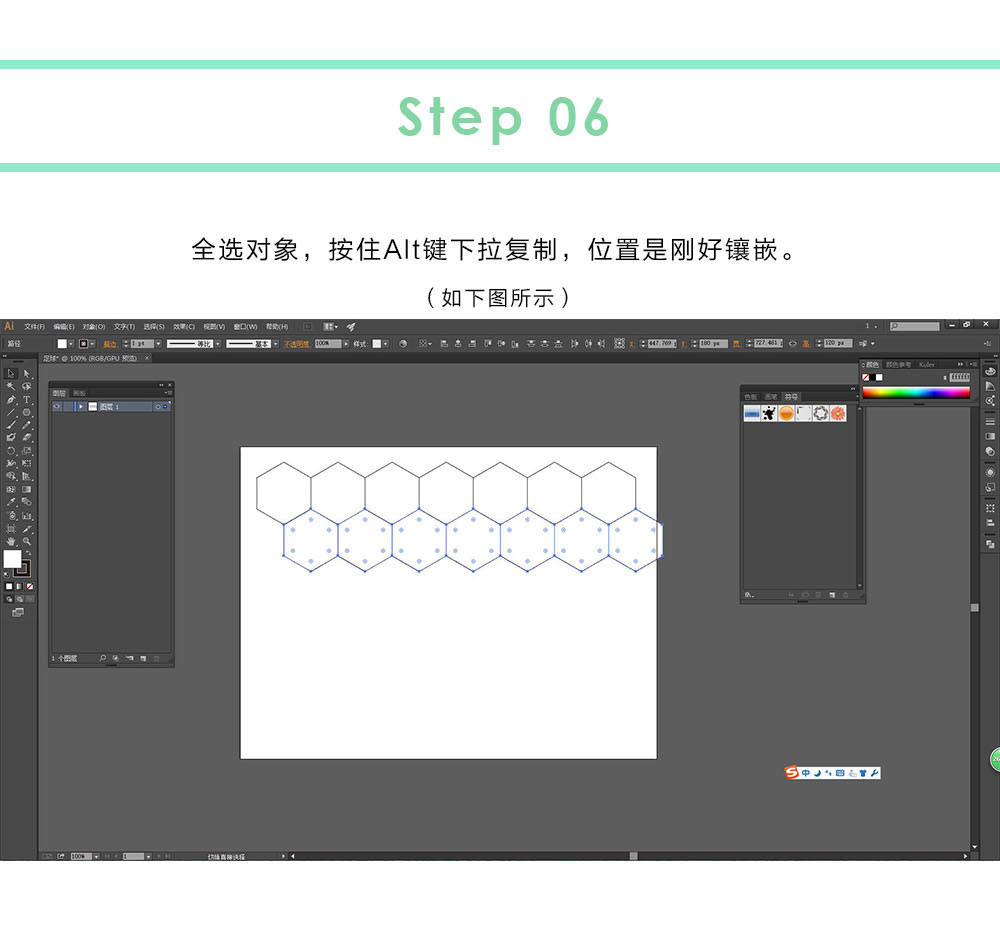Open the graphic style dropdown
1000x932 pixels.
tap(386, 344)
